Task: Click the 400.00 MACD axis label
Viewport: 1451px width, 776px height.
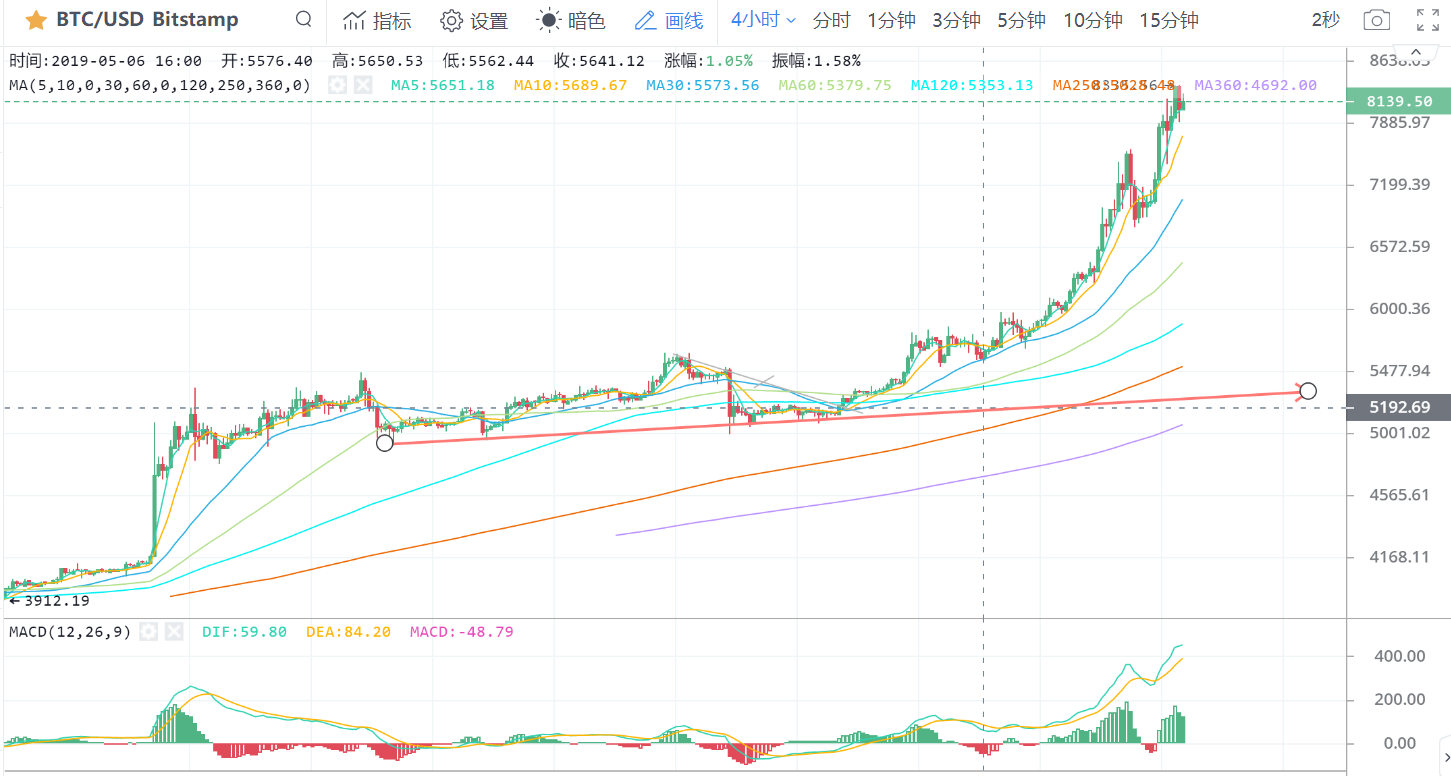Action: 1400,656
